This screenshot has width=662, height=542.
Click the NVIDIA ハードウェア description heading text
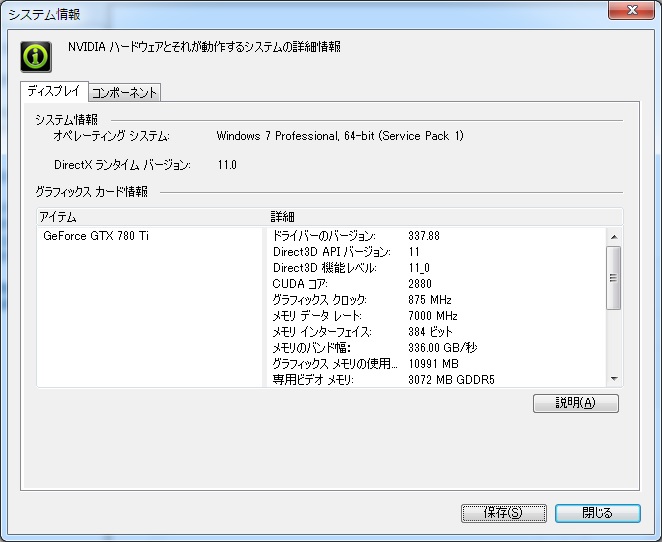click(x=204, y=47)
